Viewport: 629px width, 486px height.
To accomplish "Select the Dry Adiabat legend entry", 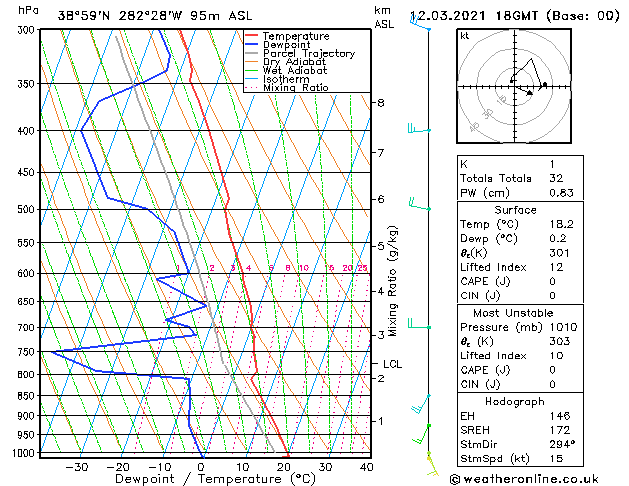I will (x=296, y=62).
